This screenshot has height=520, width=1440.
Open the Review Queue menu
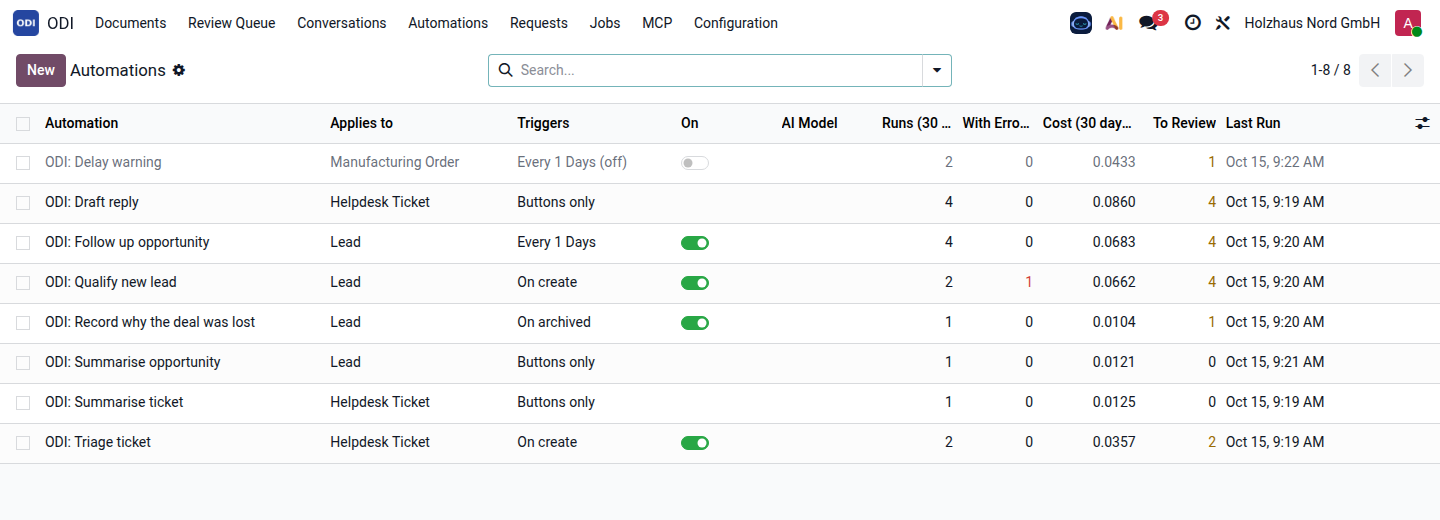232,23
